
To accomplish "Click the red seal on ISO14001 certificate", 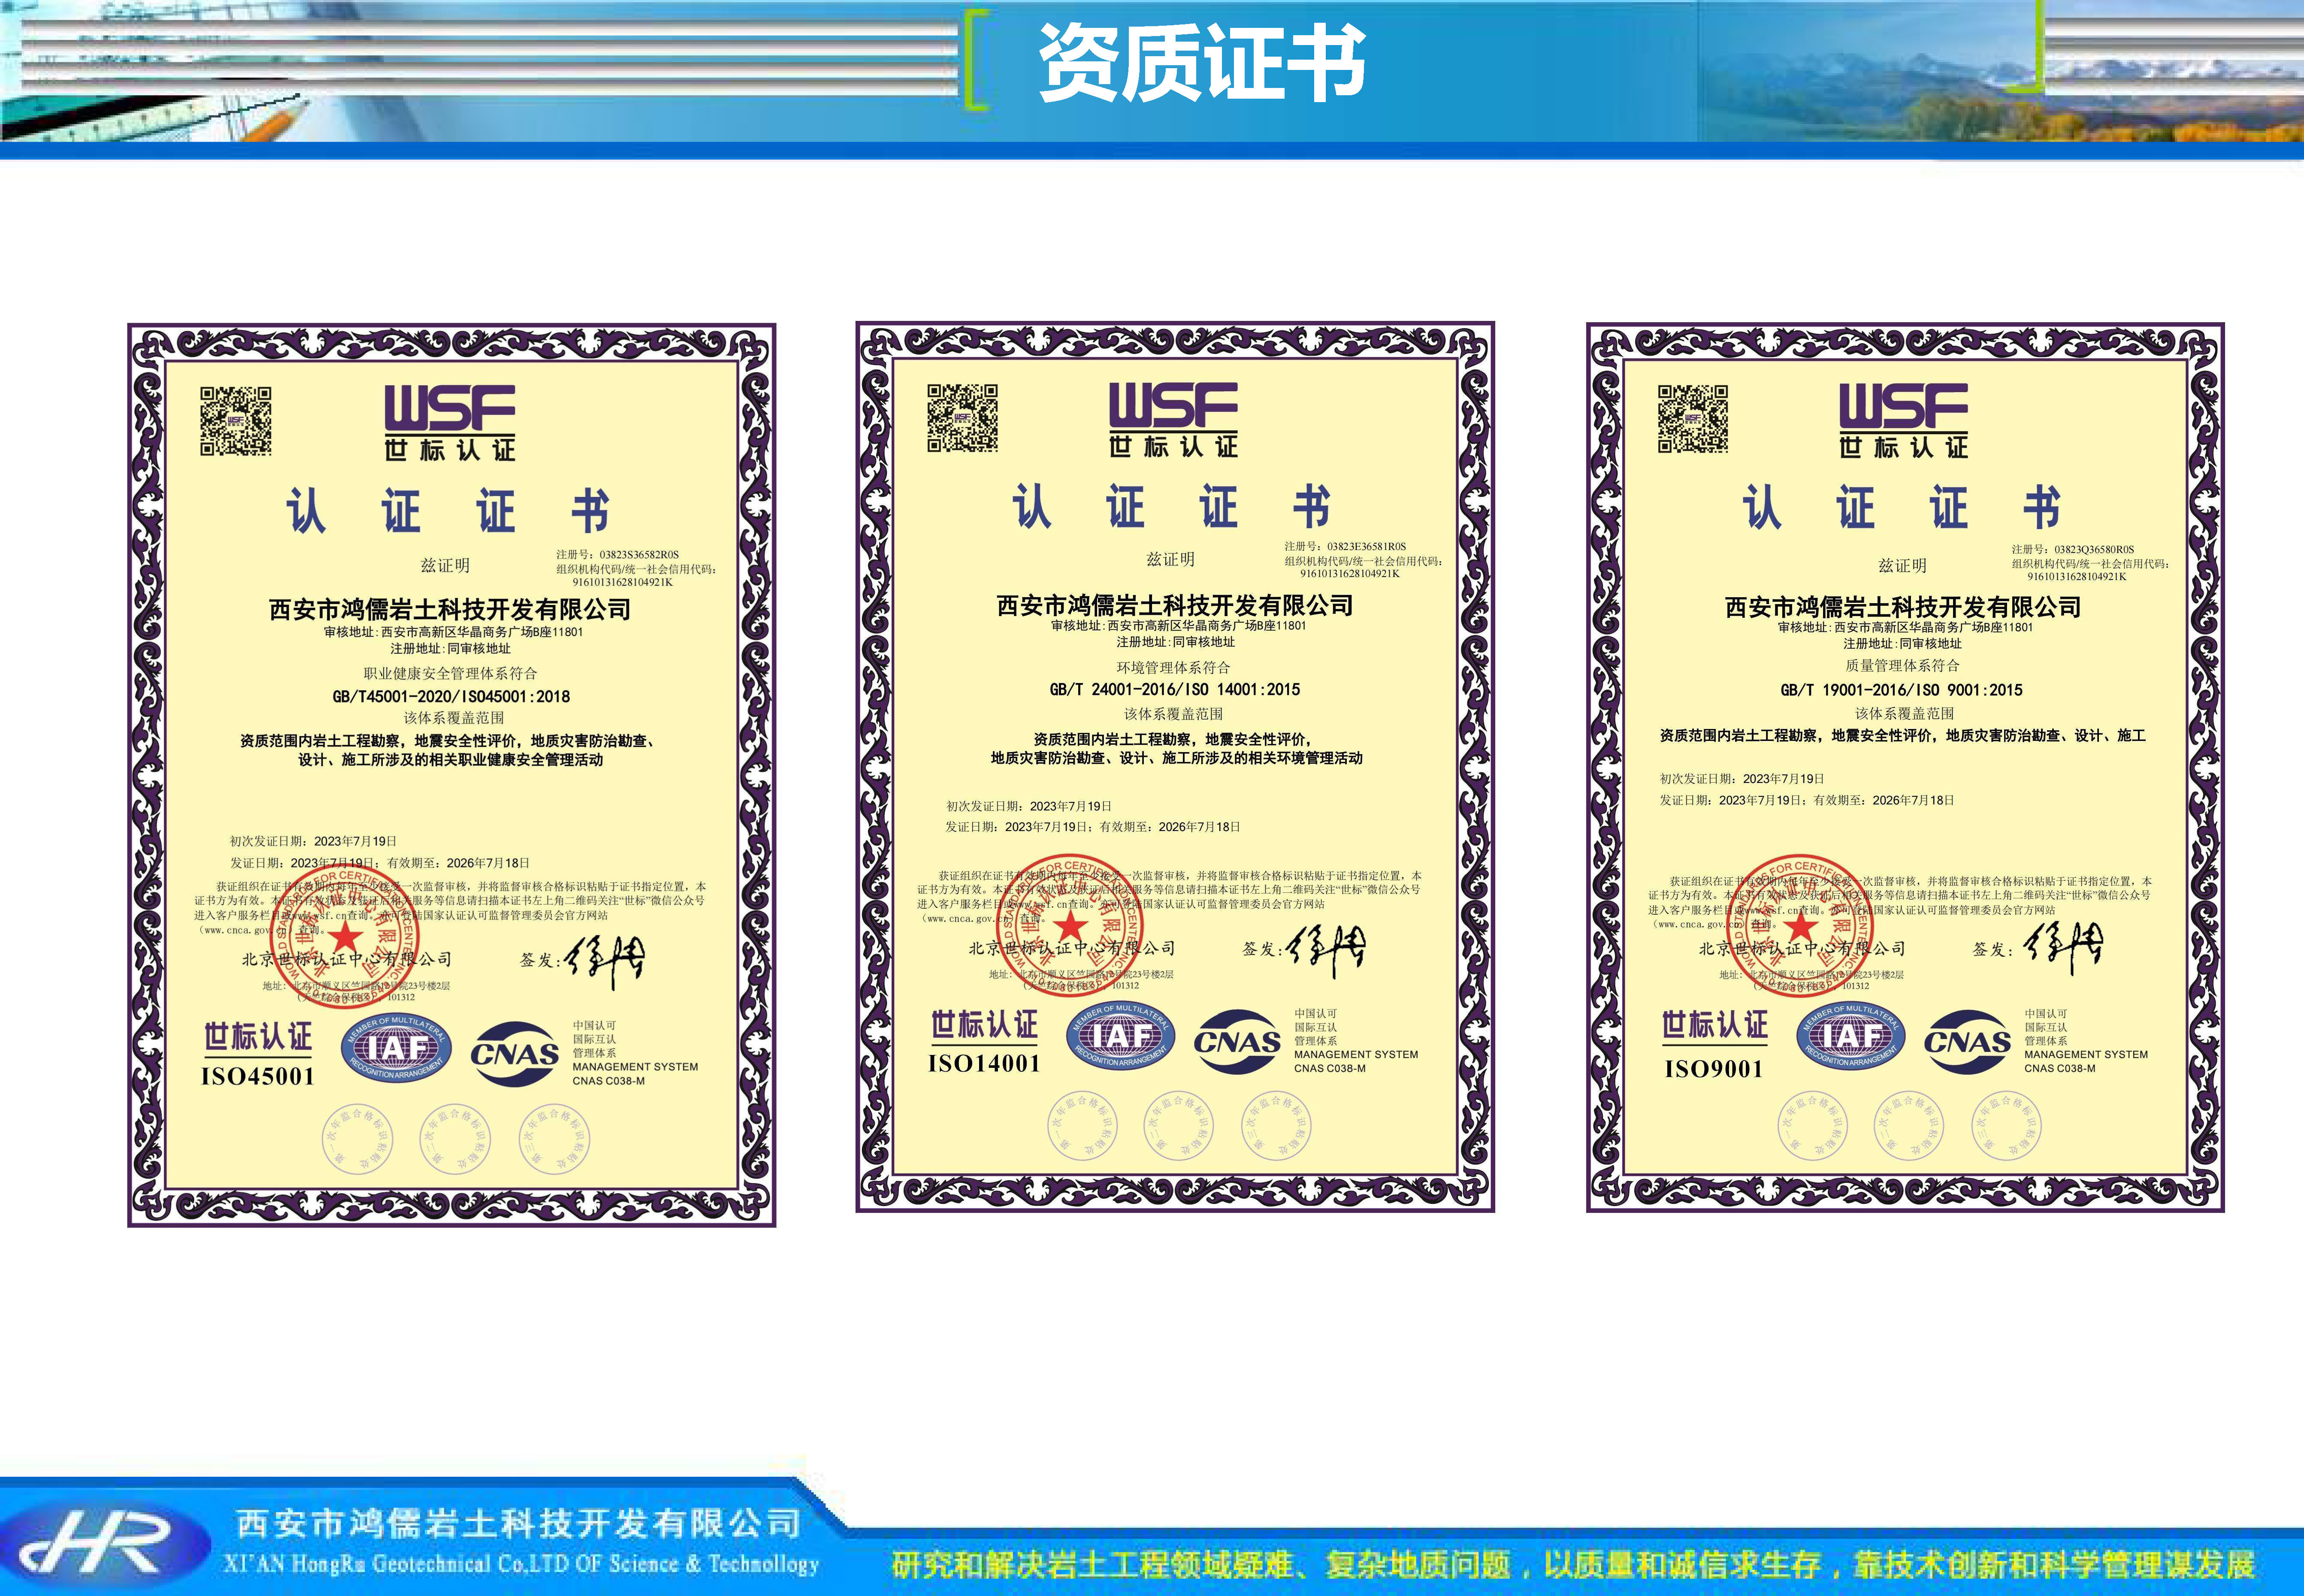I will pos(1069,925).
